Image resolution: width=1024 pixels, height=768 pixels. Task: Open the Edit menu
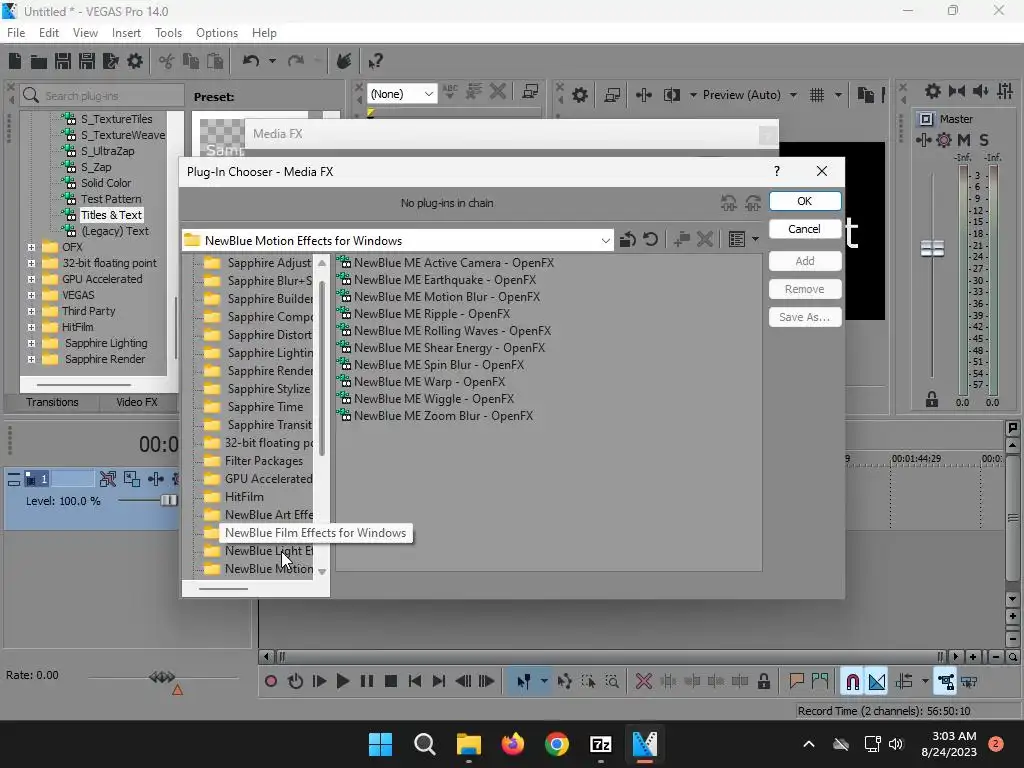point(49,33)
